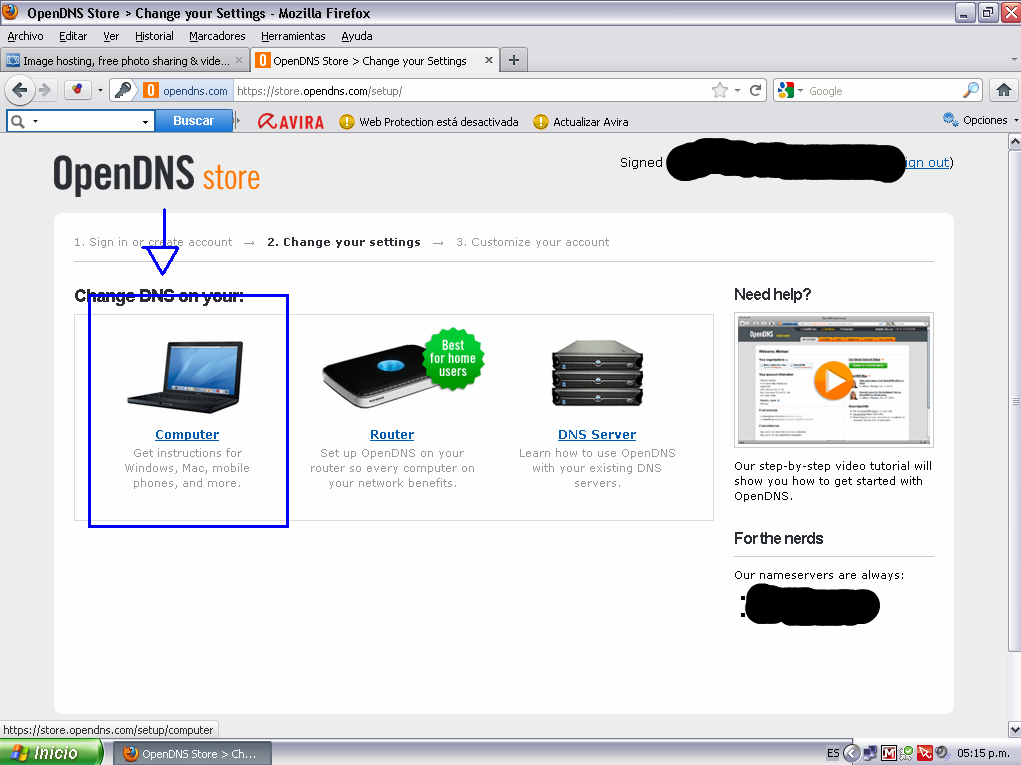The width and height of the screenshot is (1021, 765).
Task: Click the sign out link
Action: coord(927,162)
